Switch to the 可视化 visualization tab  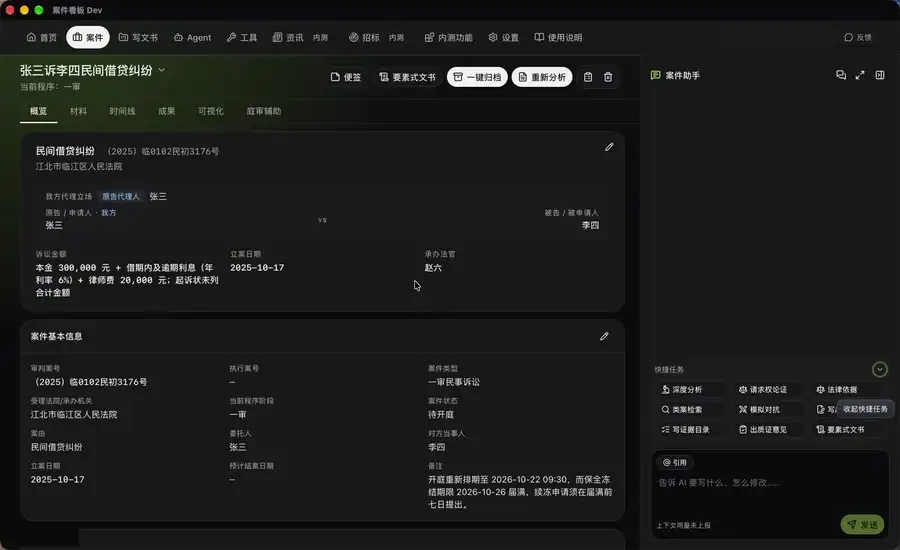[211, 111]
